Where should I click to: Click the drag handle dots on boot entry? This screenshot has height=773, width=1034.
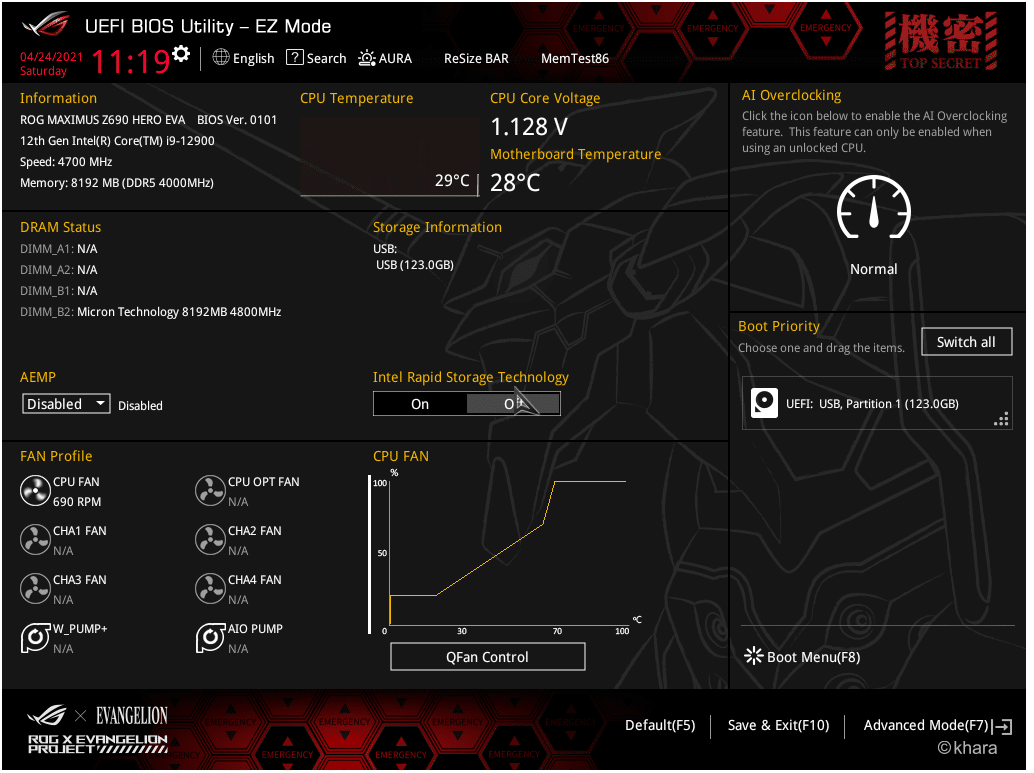[x=1001, y=419]
